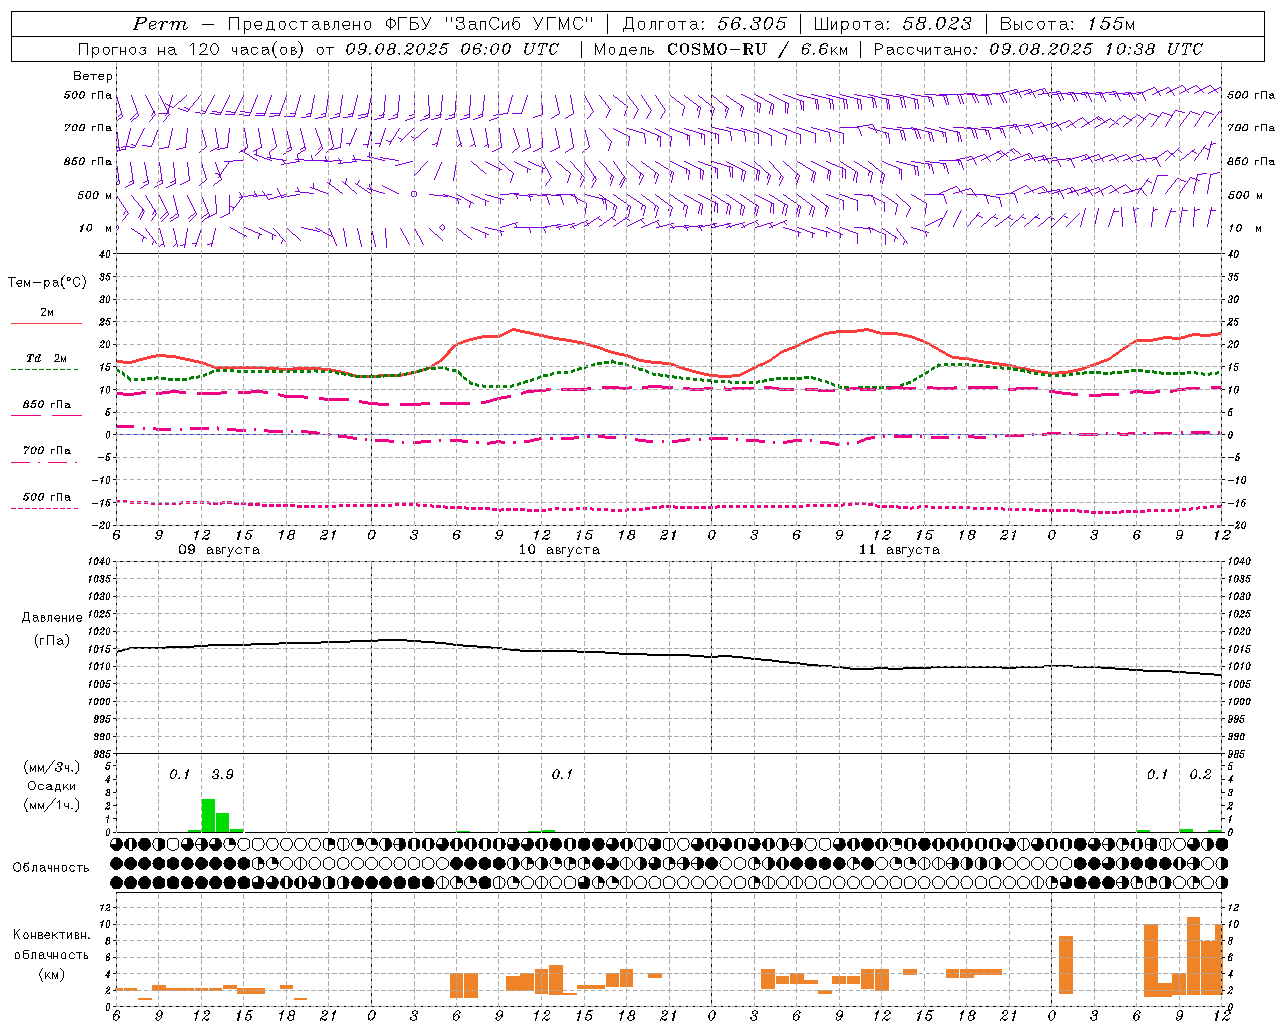Image resolution: width=1280 pixels, height=1024 pixels.
Task: Click the tallest green precipitation bar
Action: tap(208, 815)
